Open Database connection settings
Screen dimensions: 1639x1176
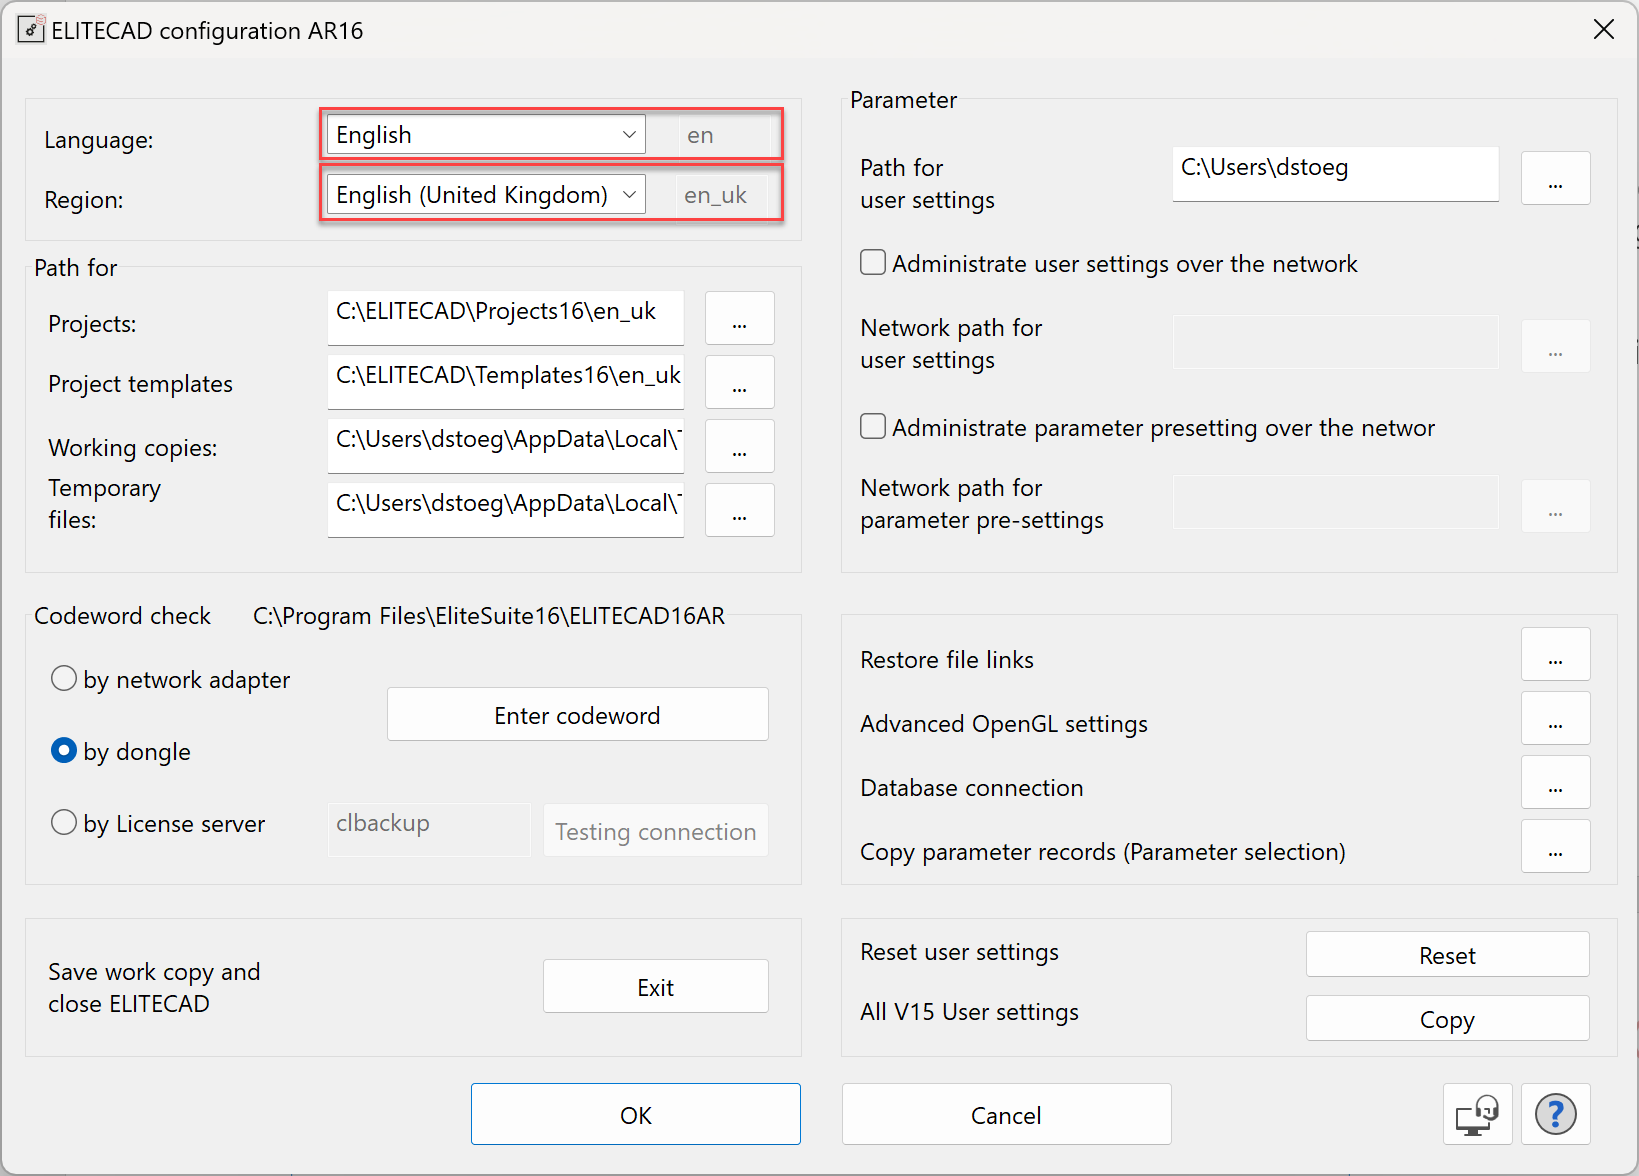pyautogui.click(x=1556, y=782)
